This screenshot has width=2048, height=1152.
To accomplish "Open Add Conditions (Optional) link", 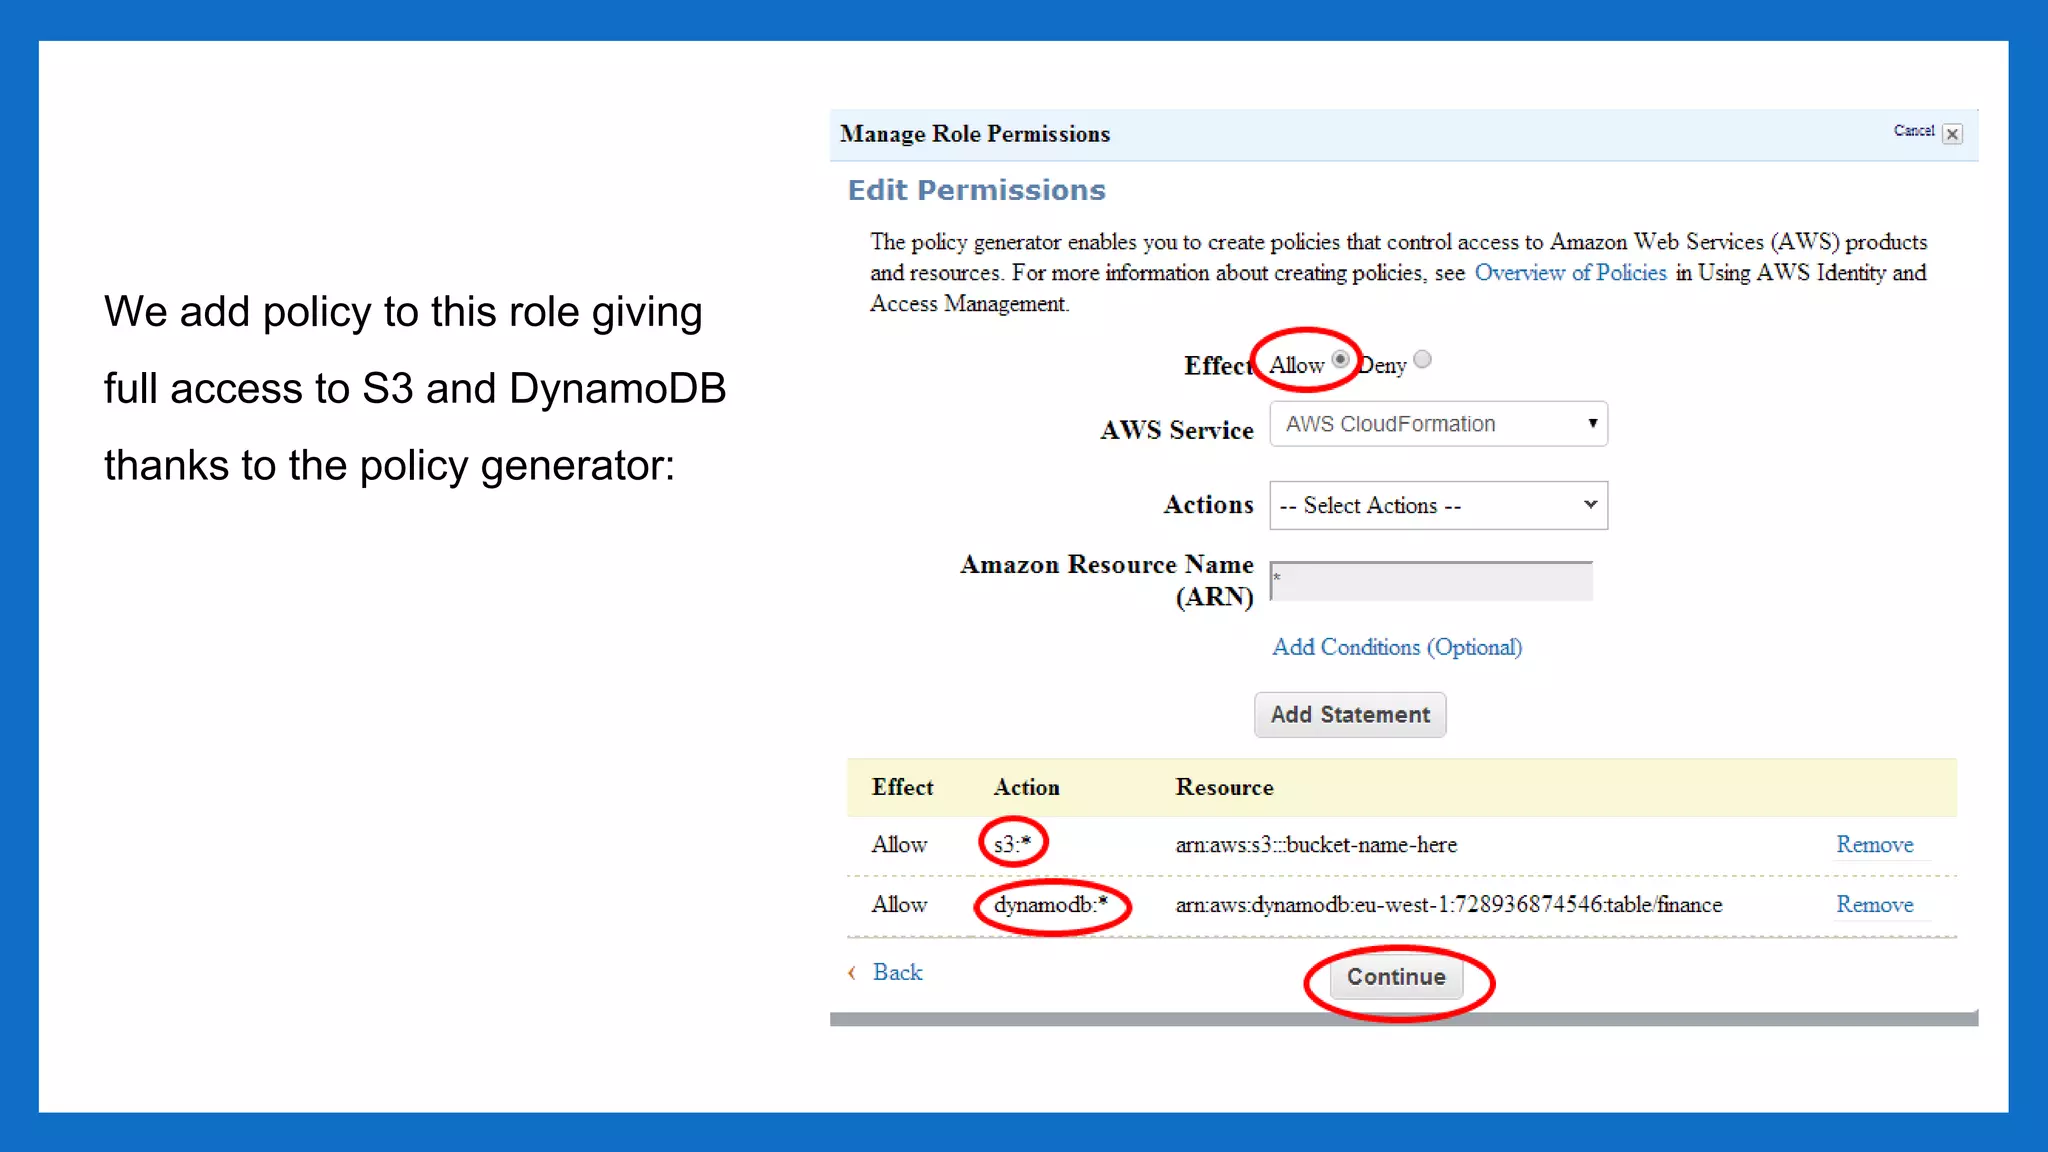I will pyautogui.click(x=1397, y=647).
